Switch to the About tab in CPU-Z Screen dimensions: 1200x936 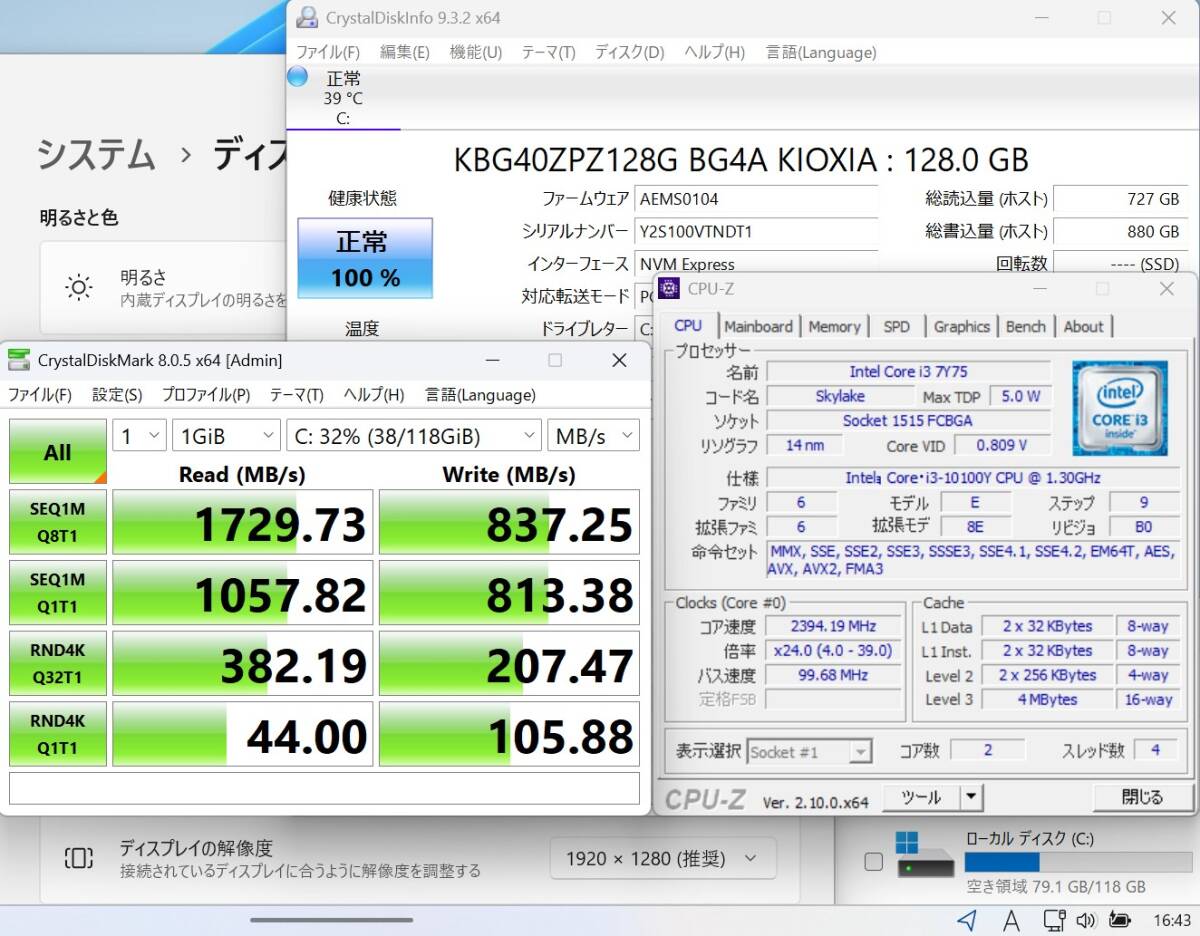[x=1083, y=326]
